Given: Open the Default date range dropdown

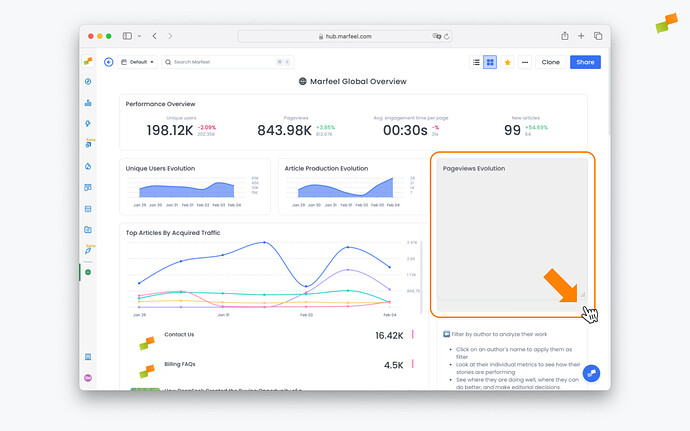Looking at the screenshot, I should (137, 62).
